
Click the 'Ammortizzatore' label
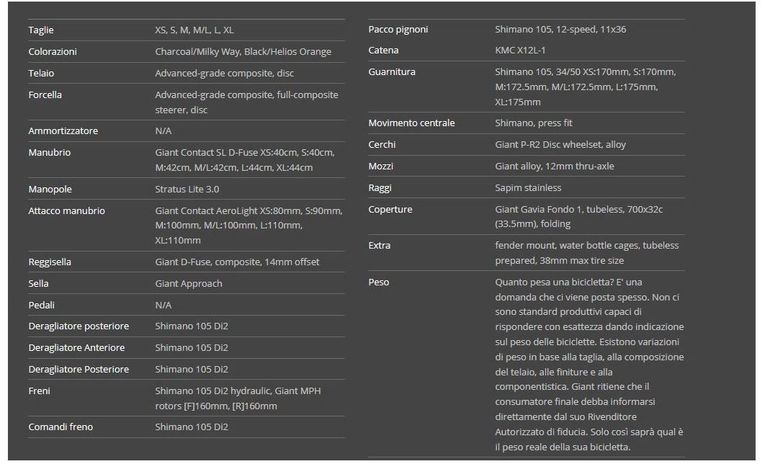tap(63, 131)
